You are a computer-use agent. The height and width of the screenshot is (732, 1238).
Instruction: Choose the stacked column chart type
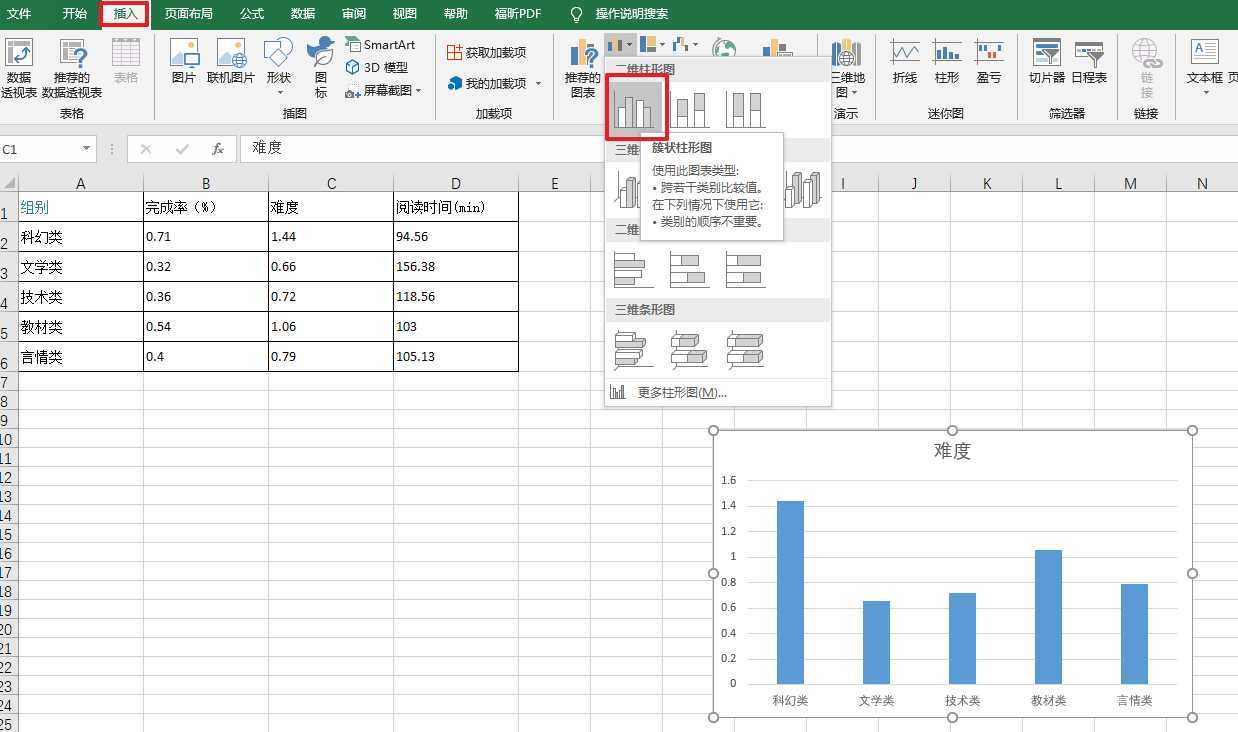point(690,109)
